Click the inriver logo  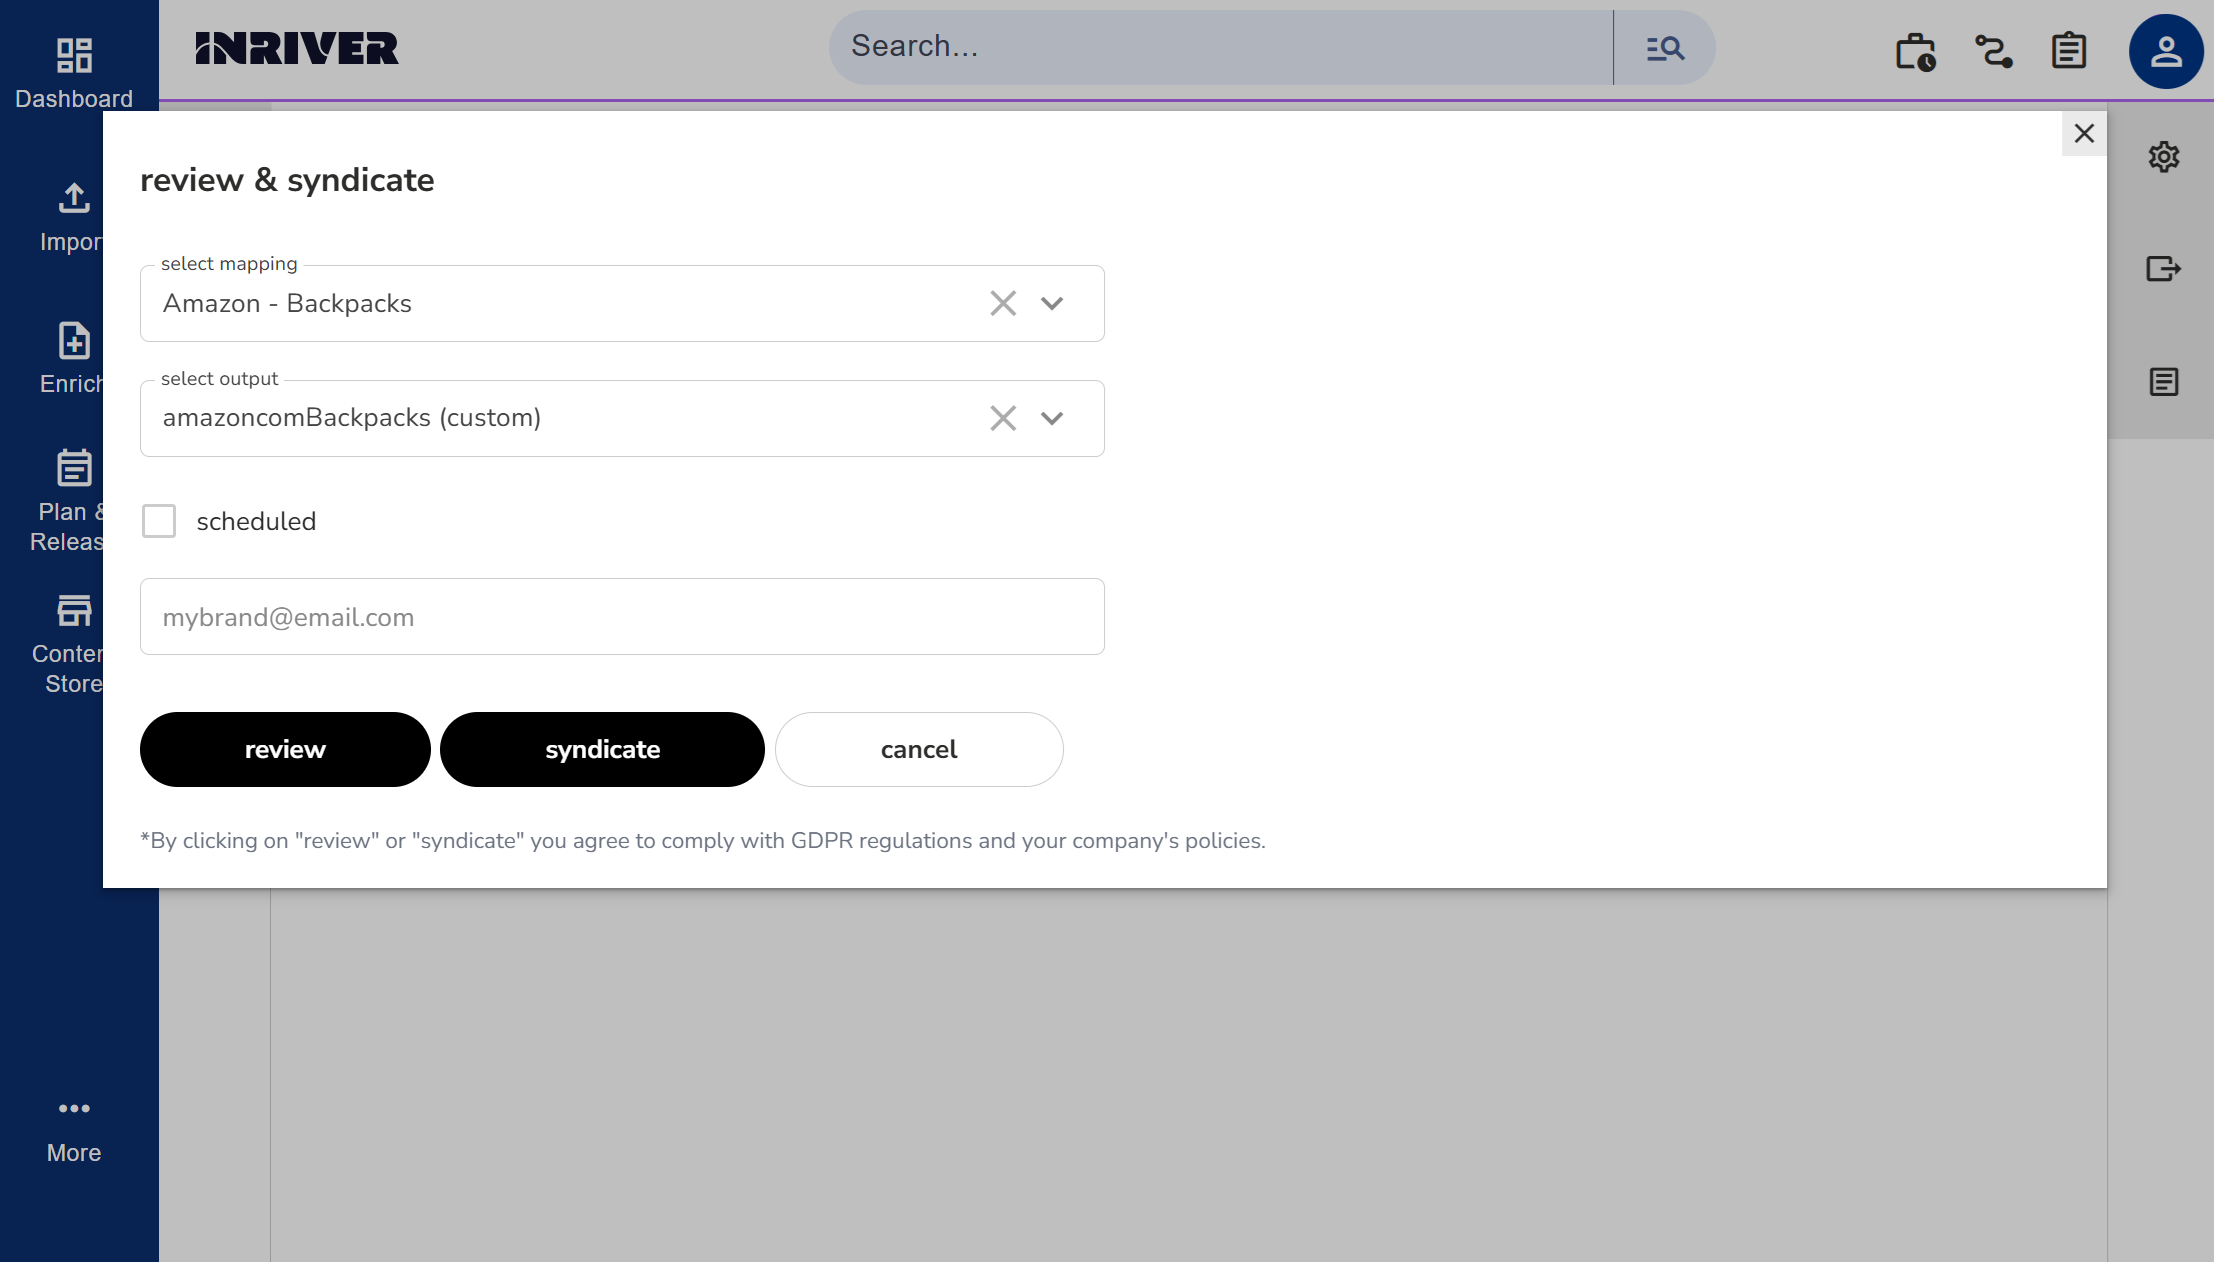297,48
